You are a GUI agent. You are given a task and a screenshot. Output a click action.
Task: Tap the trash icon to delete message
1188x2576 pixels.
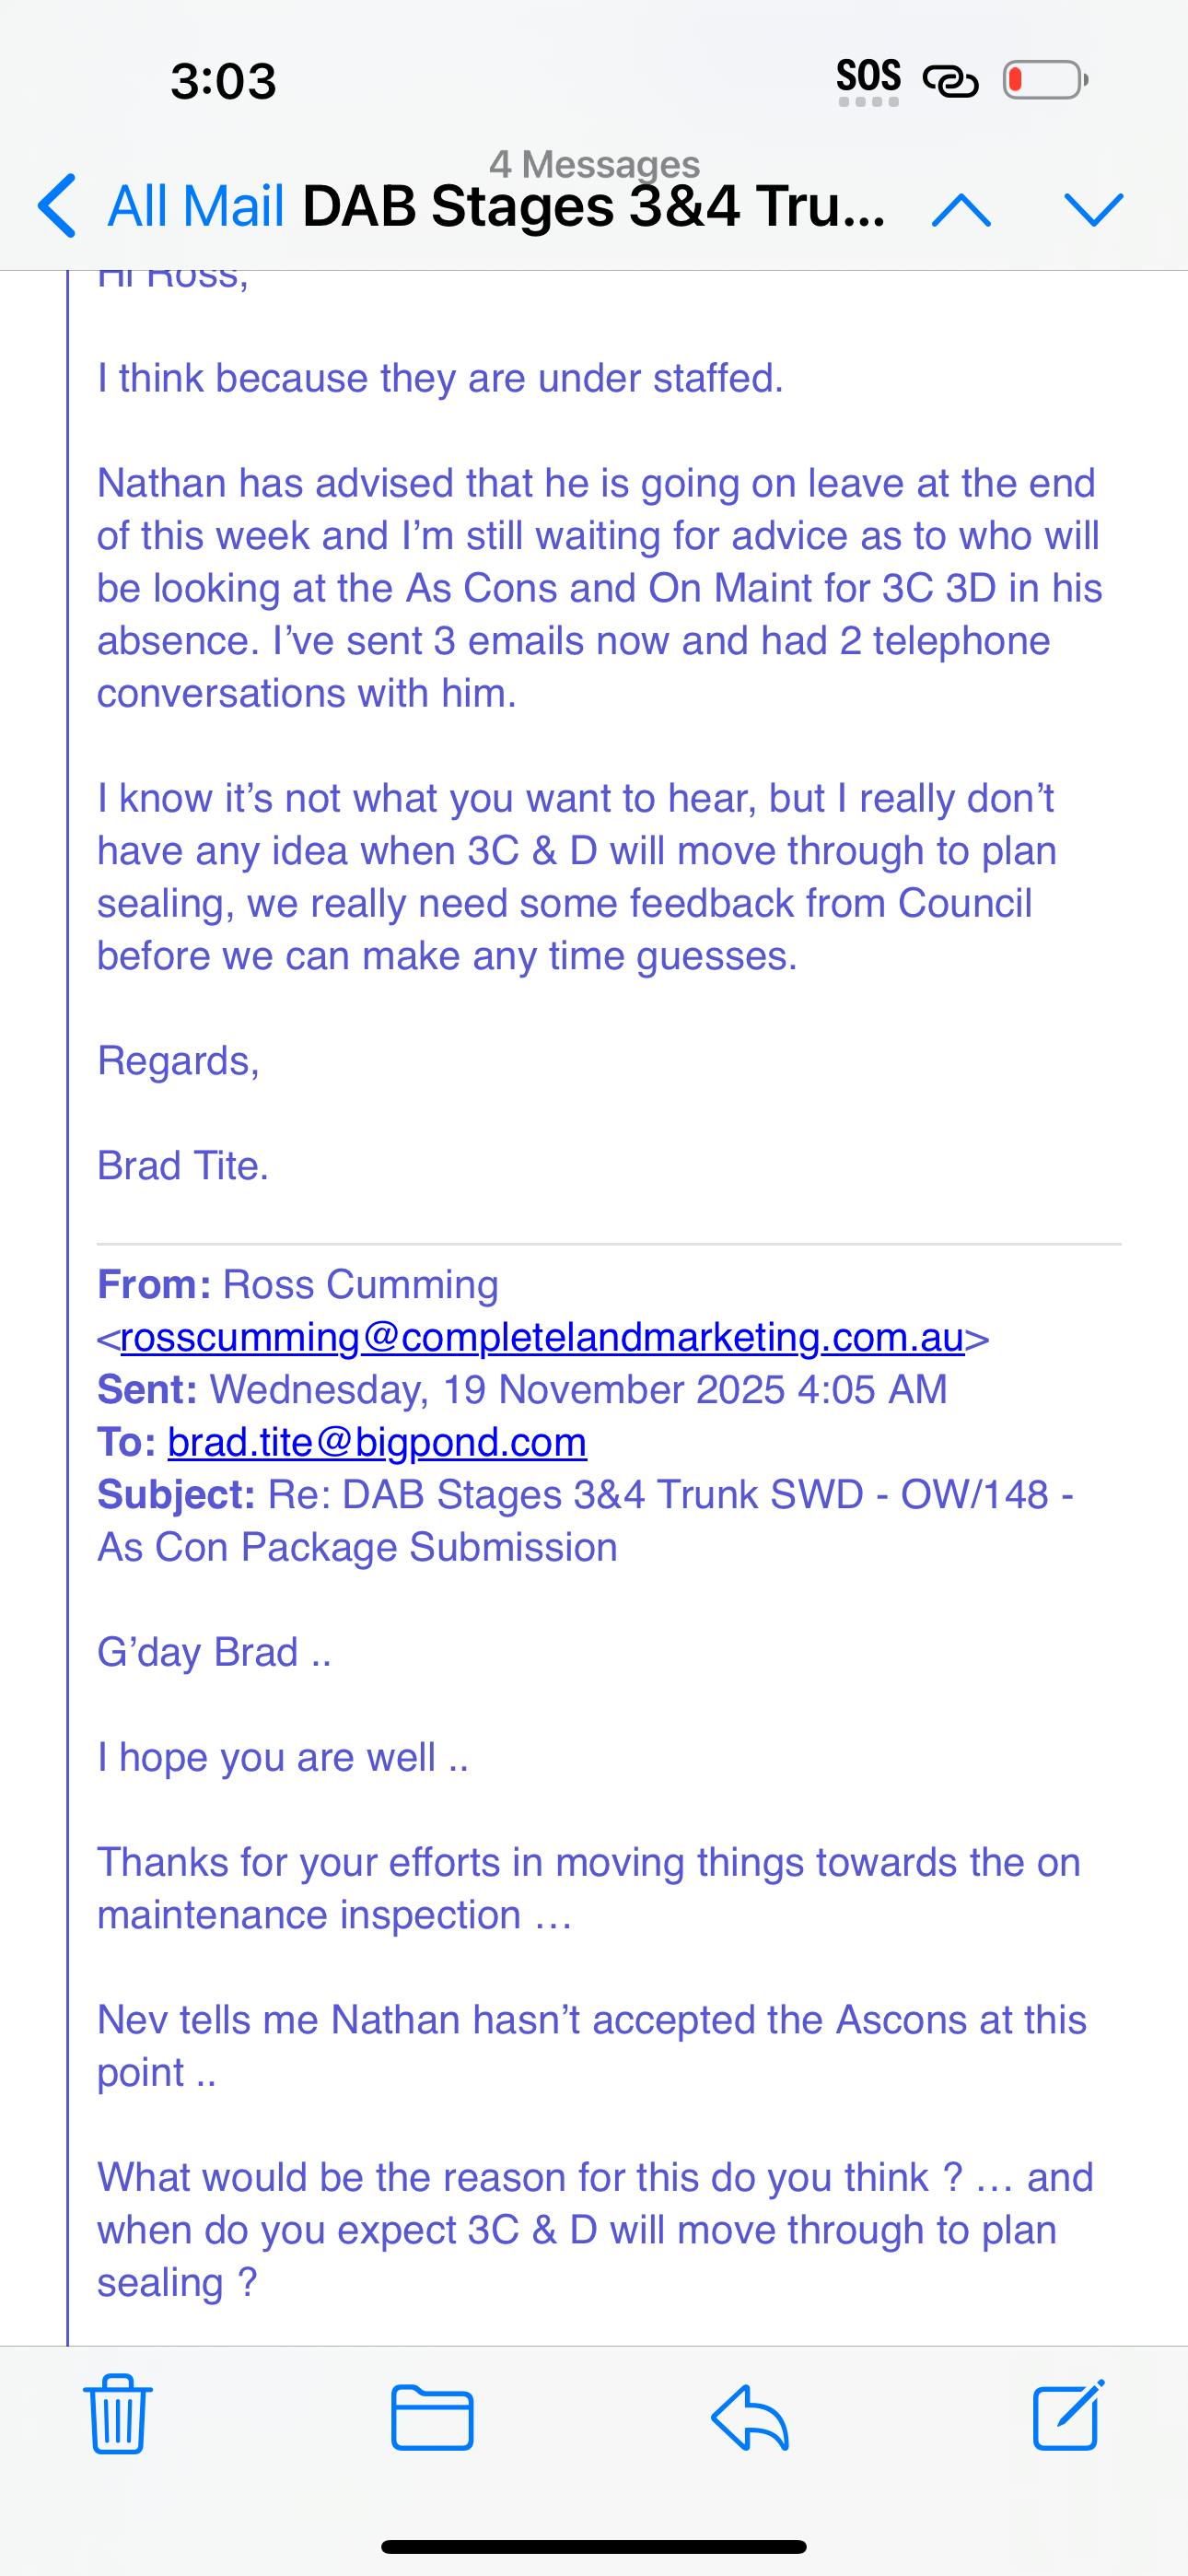[x=118, y=2415]
